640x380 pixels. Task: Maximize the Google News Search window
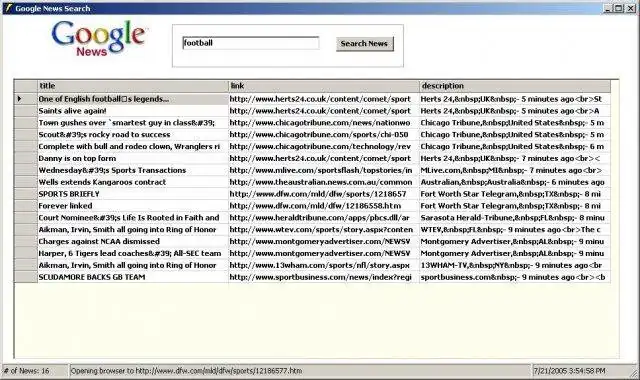[619, 8]
